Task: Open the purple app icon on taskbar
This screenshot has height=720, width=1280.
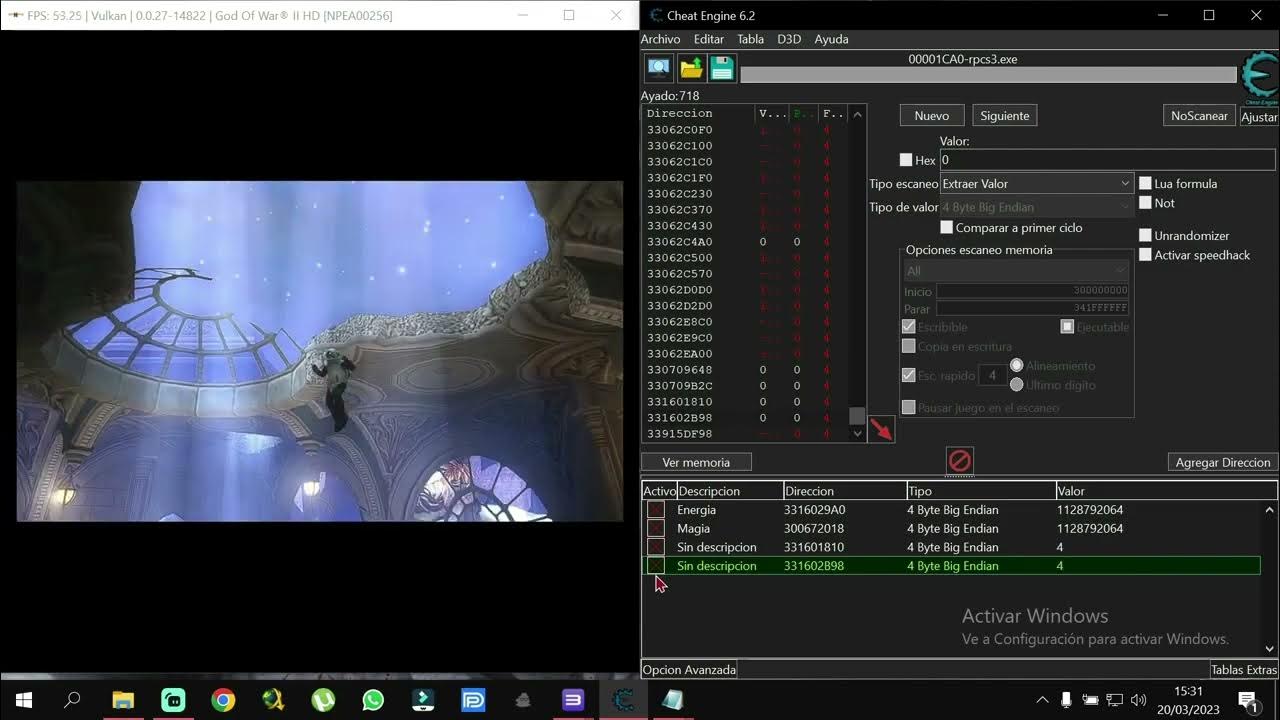Action: tap(573, 700)
